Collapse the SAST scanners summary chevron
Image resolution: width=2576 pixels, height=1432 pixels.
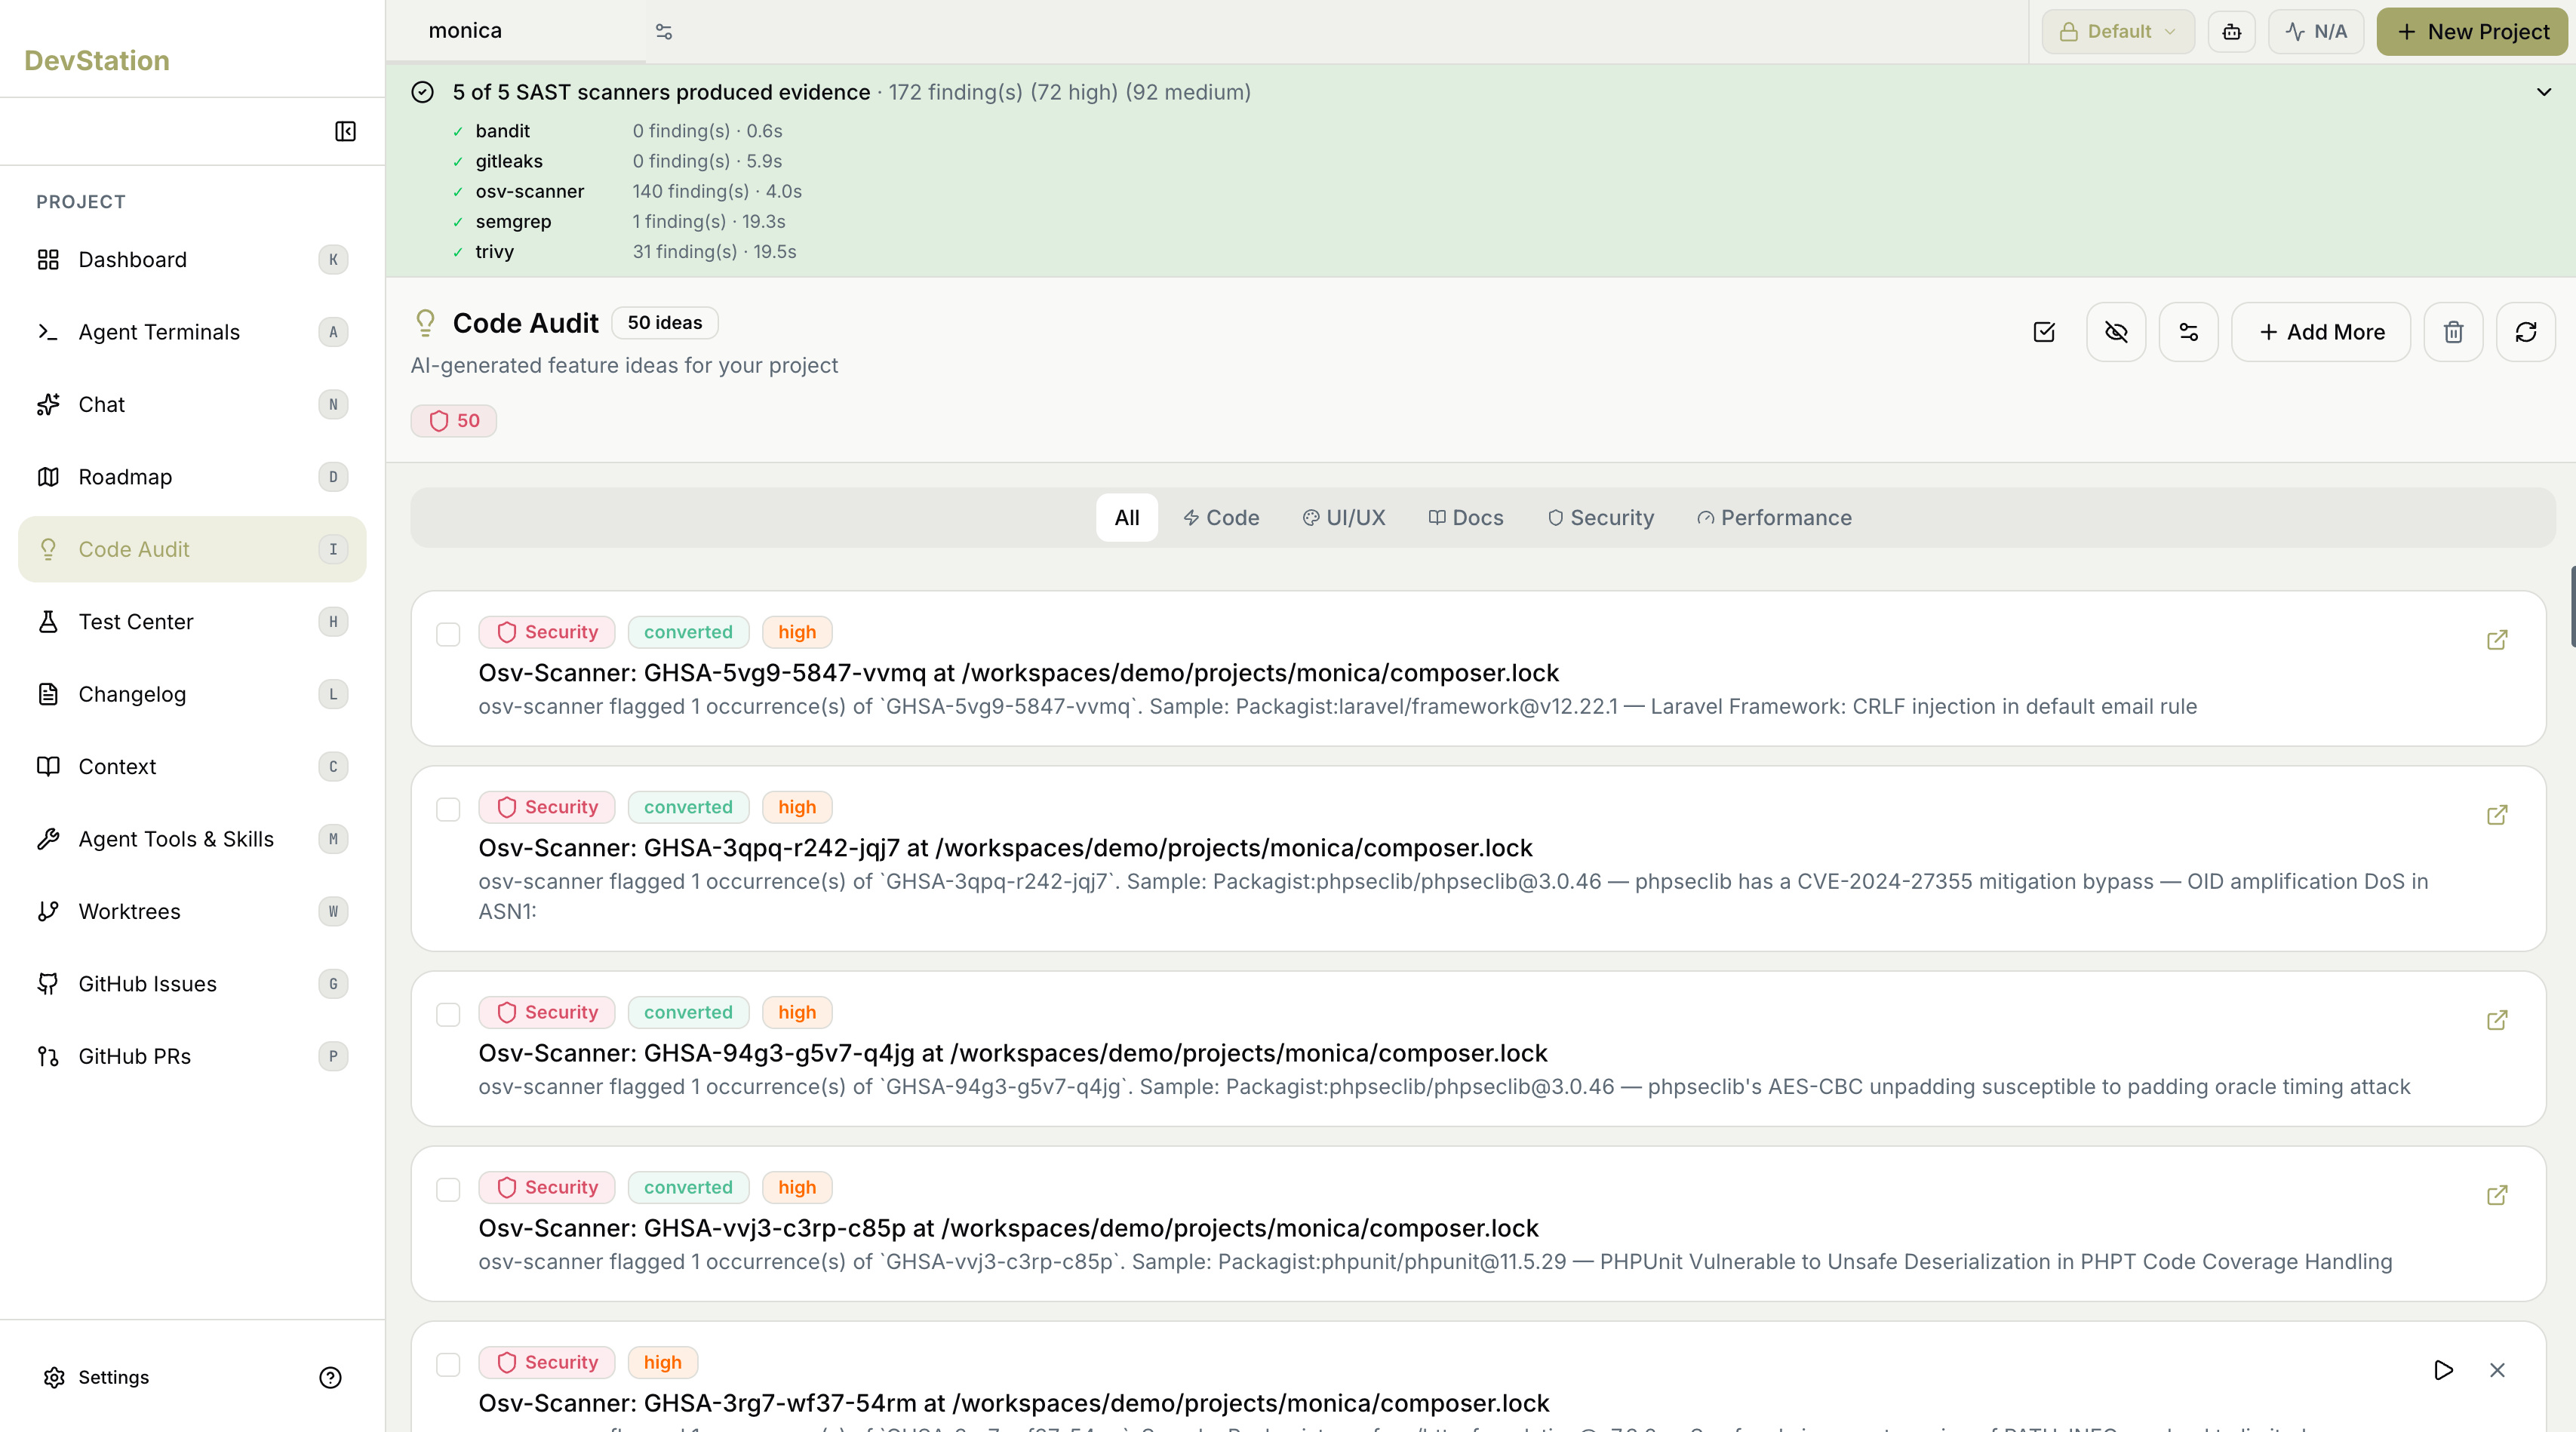click(2544, 92)
